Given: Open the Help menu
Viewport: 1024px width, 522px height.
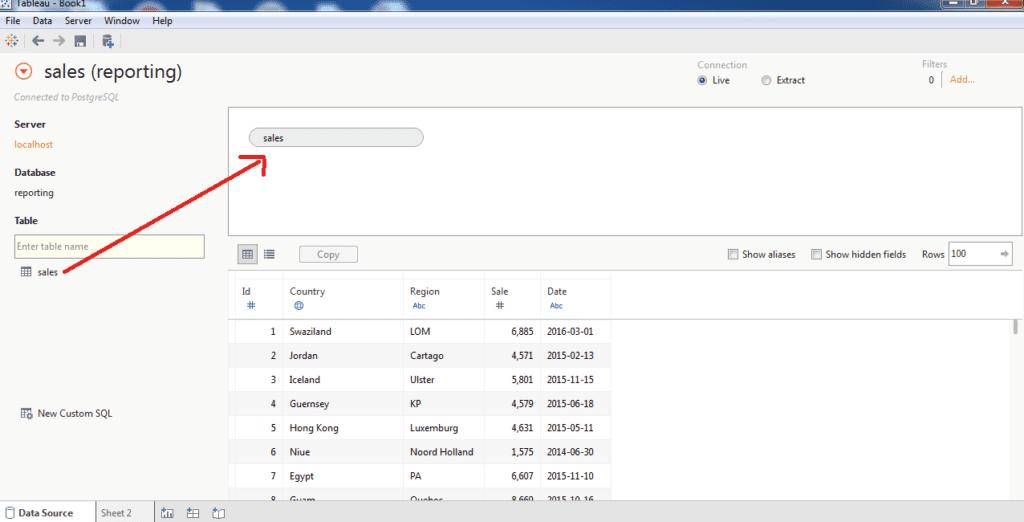Looking at the screenshot, I should point(162,21).
